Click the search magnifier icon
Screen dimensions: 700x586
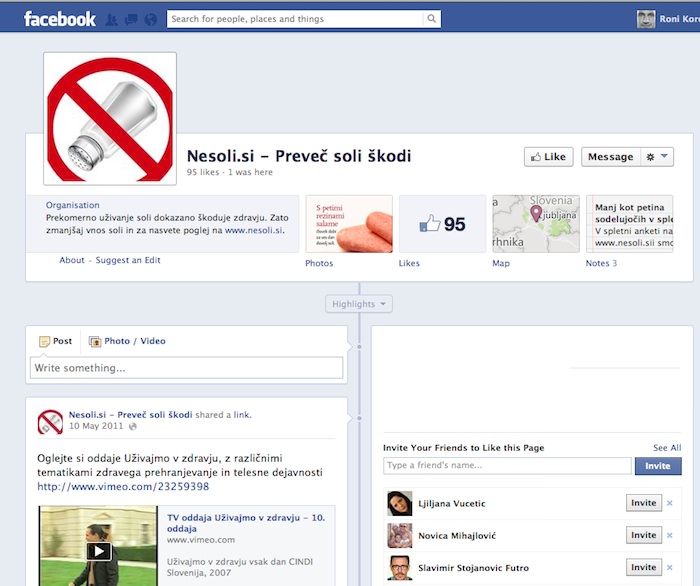pyautogui.click(x=431, y=19)
